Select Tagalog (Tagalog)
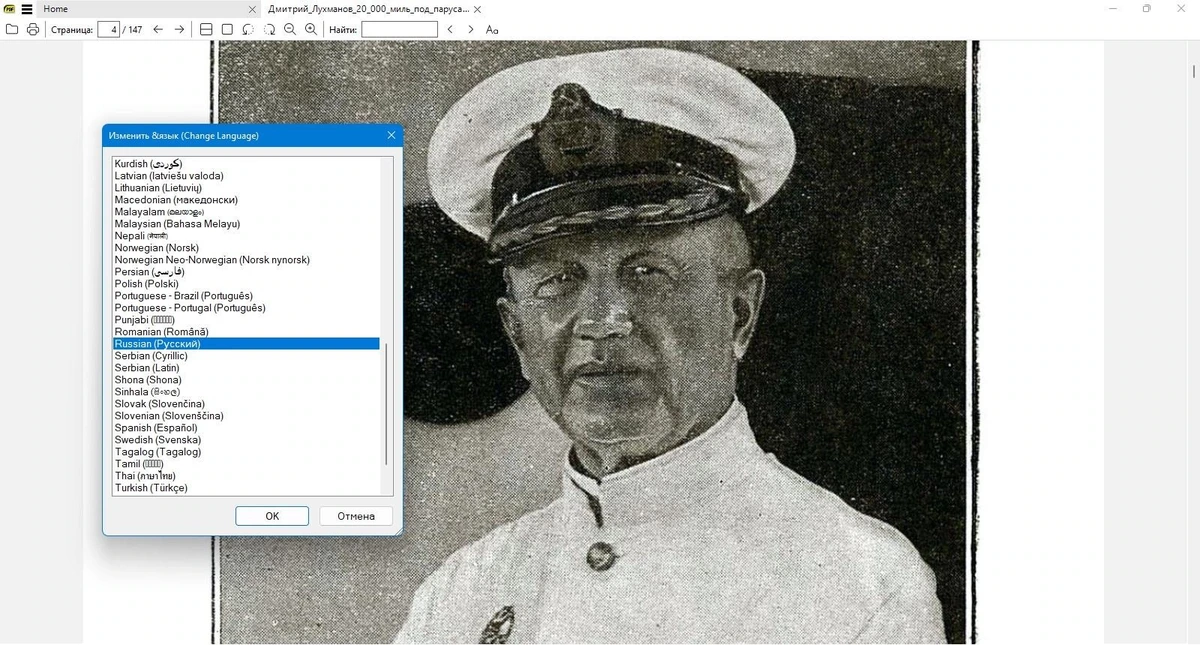The width and height of the screenshot is (1200, 645). [x=246, y=452]
